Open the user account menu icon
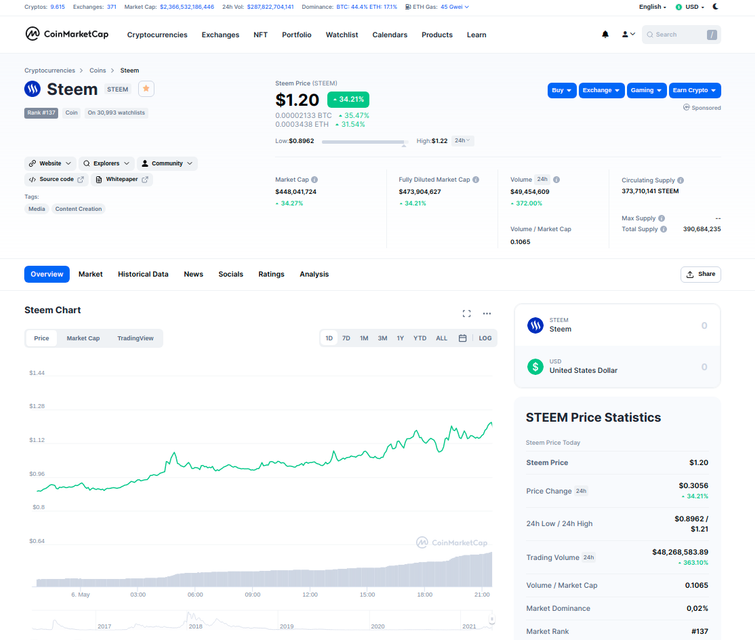755x640 pixels. pyautogui.click(x=628, y=34)
